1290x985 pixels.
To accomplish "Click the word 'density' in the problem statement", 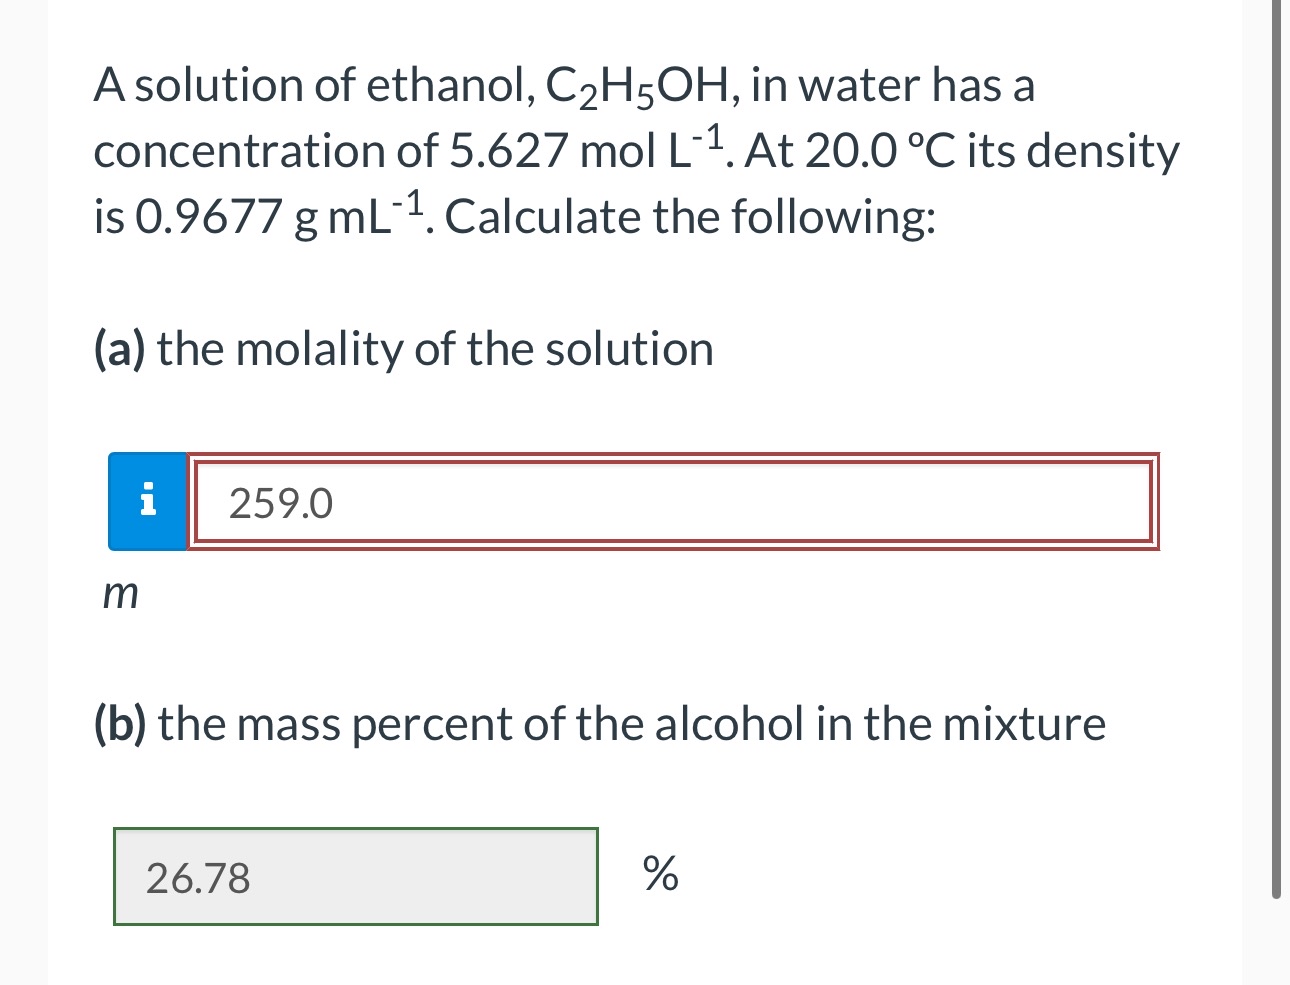I will coord(1104,151).
